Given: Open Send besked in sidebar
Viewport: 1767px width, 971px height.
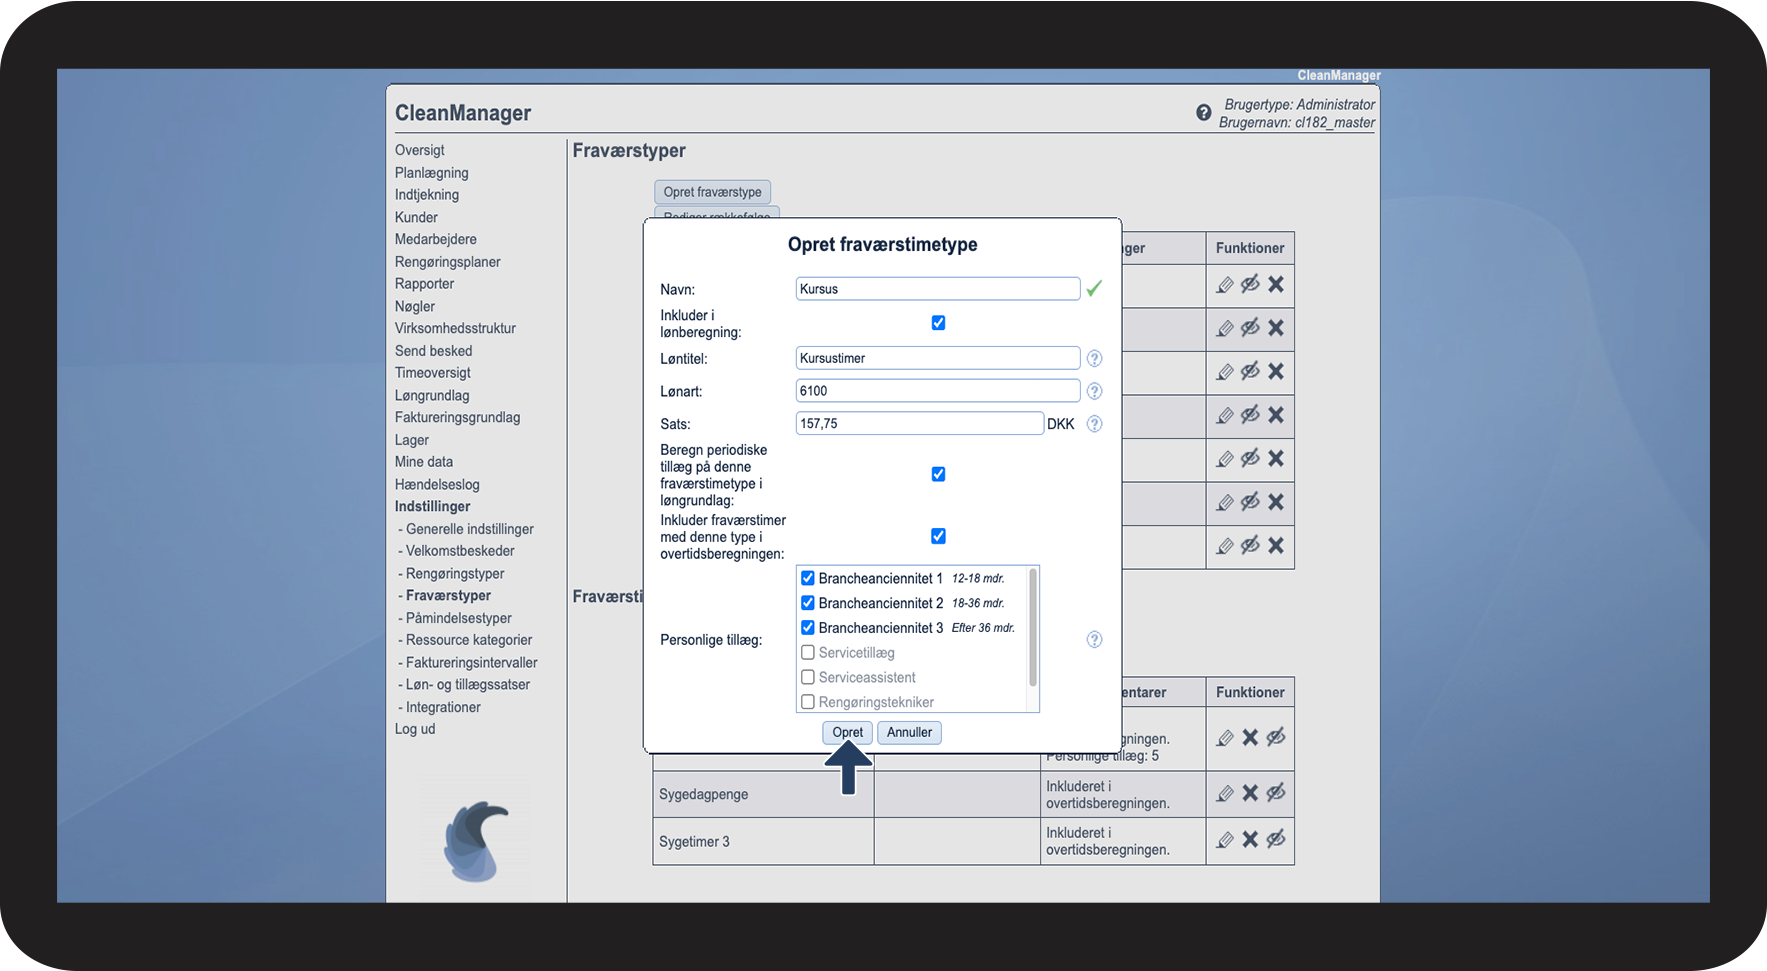Looking at the screenshot, I should [433, 351].
